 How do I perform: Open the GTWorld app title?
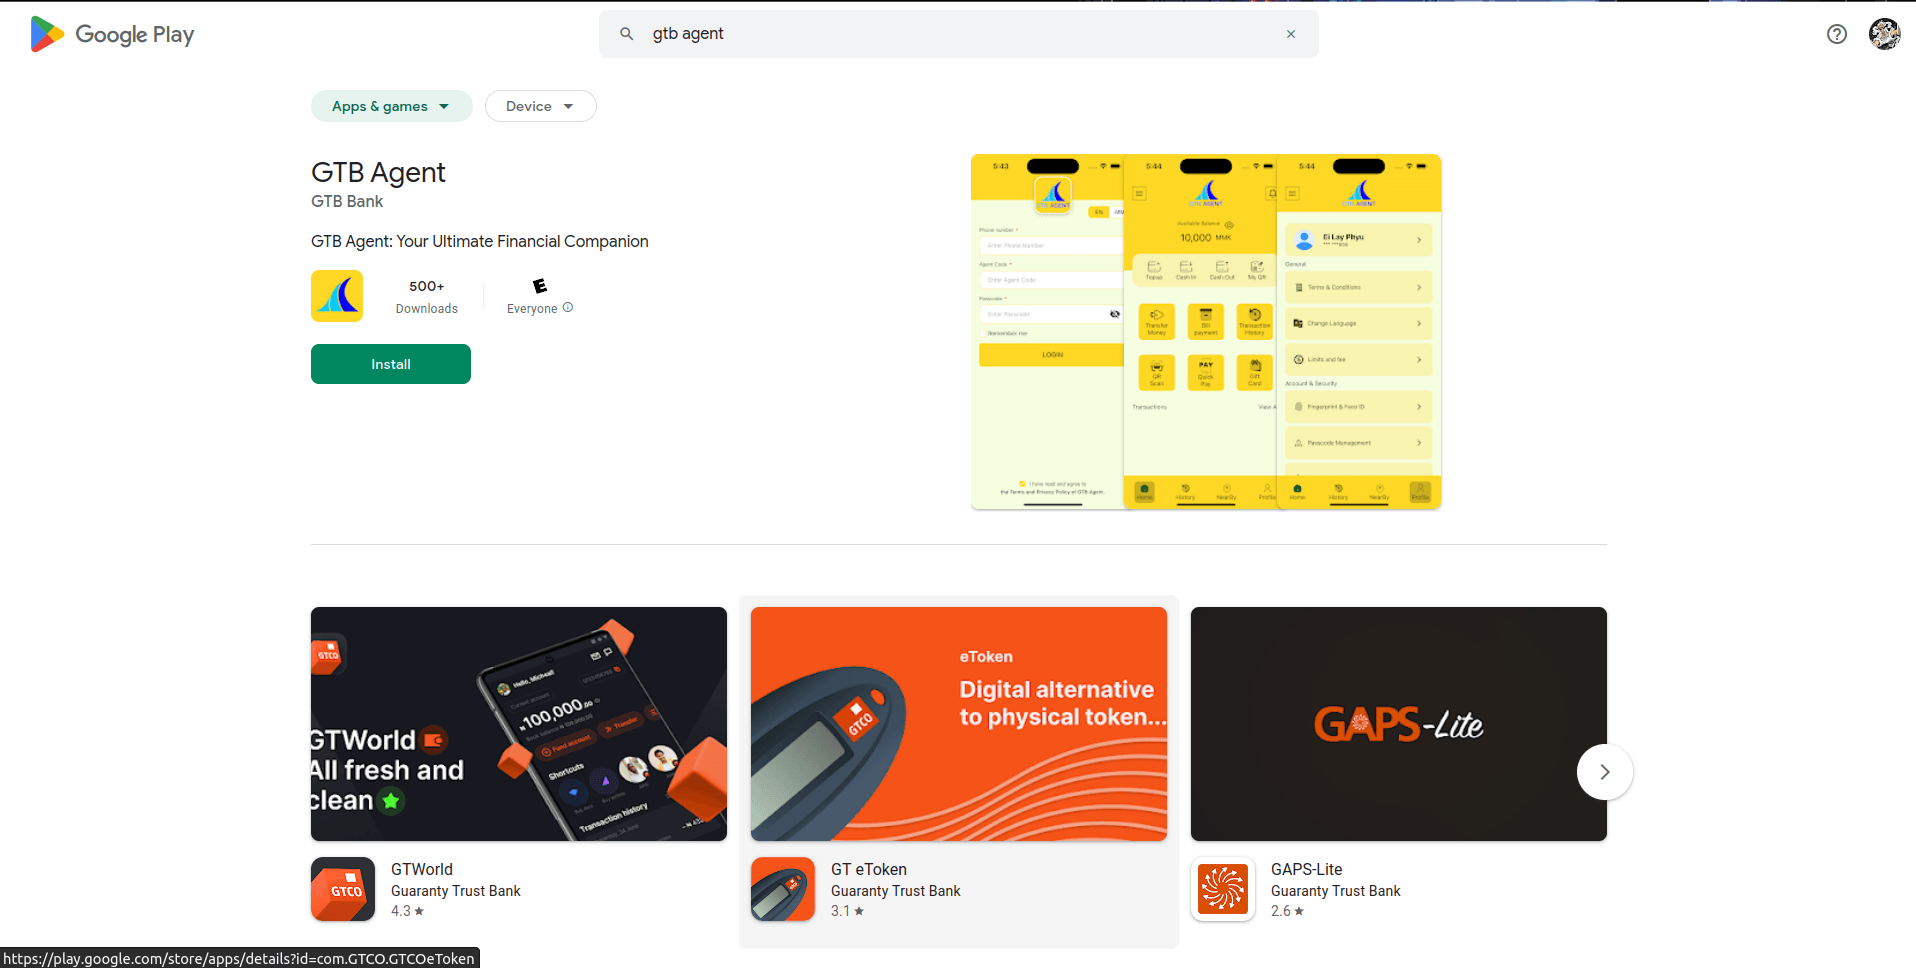pyautogui.click(x=422, y=869)
